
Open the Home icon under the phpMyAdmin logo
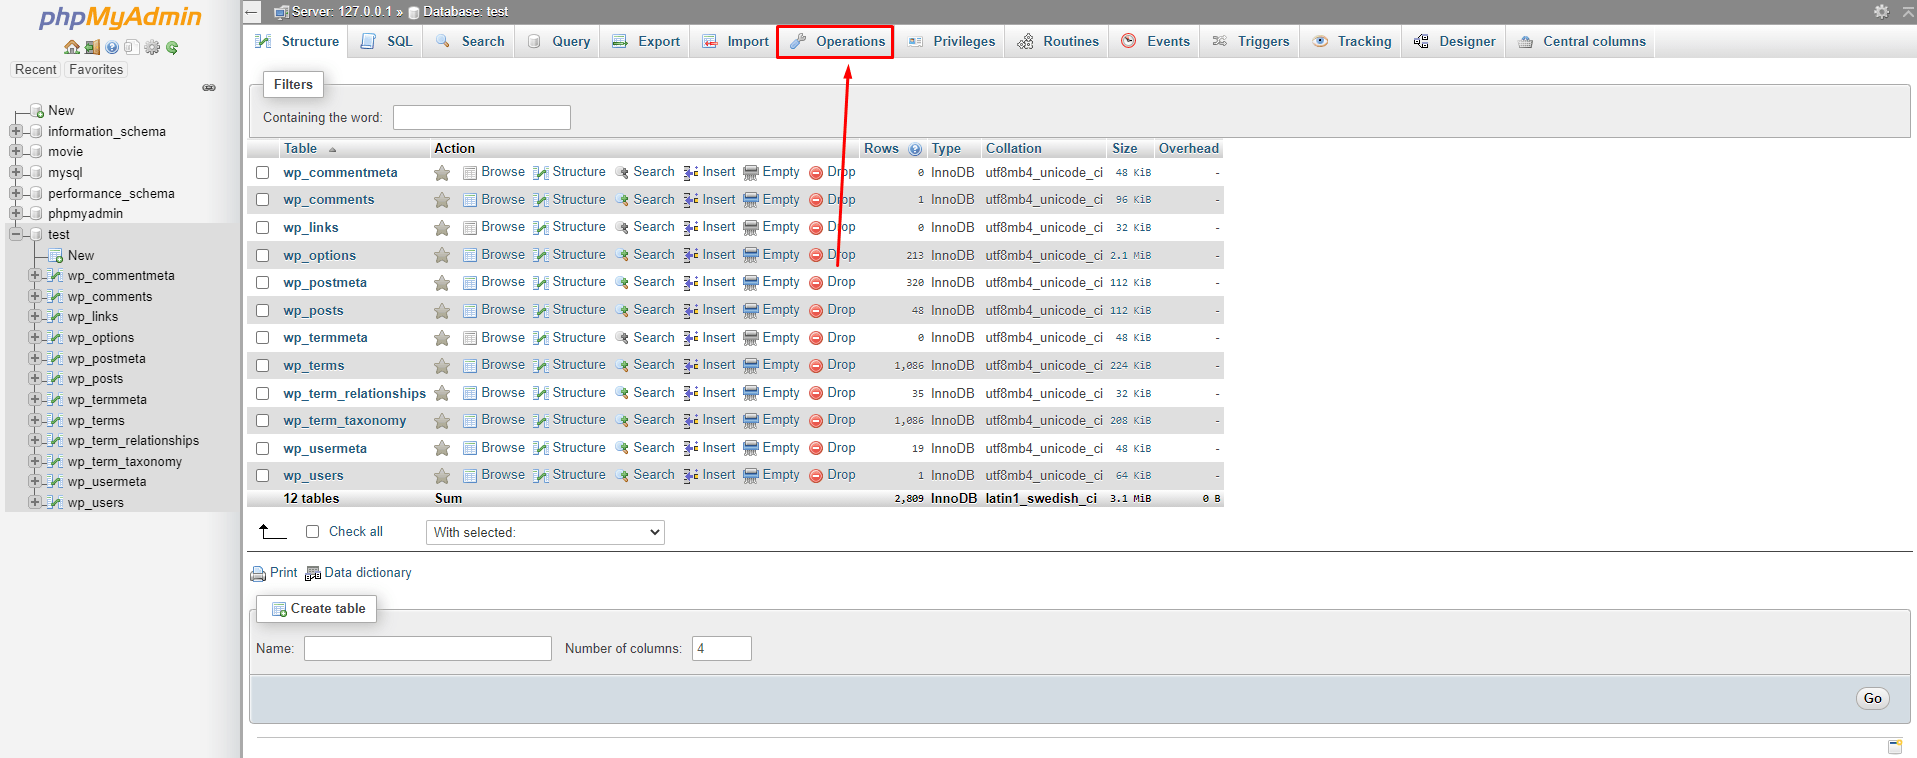coord(71,47)
